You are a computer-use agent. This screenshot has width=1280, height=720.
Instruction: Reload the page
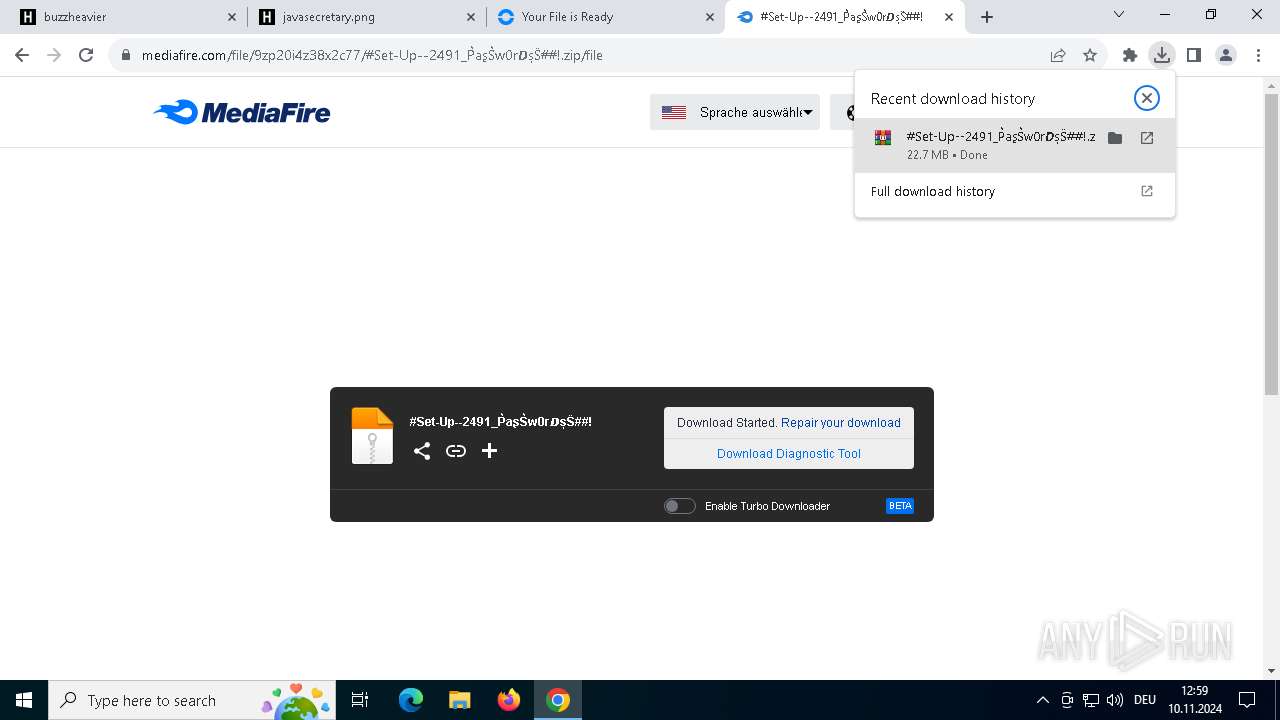click(x=86, y=55)
